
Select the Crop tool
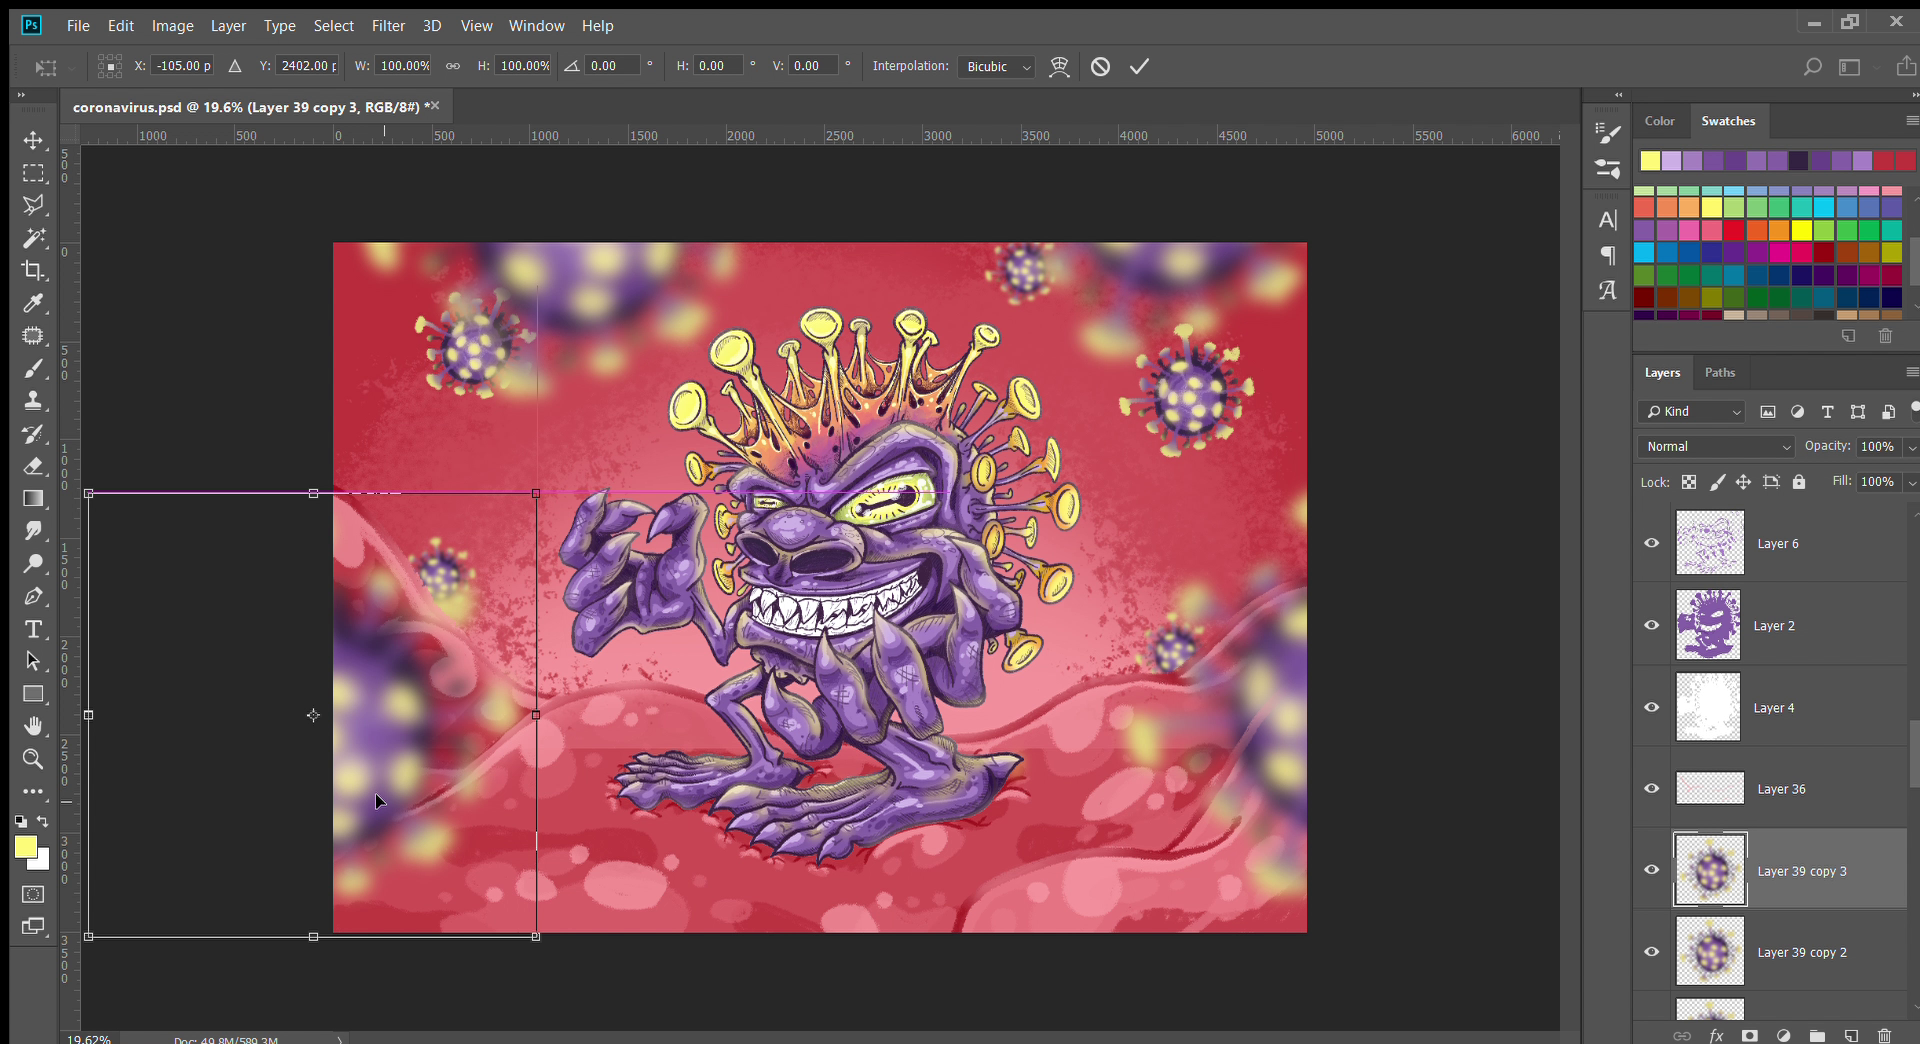tap(33, 271)
